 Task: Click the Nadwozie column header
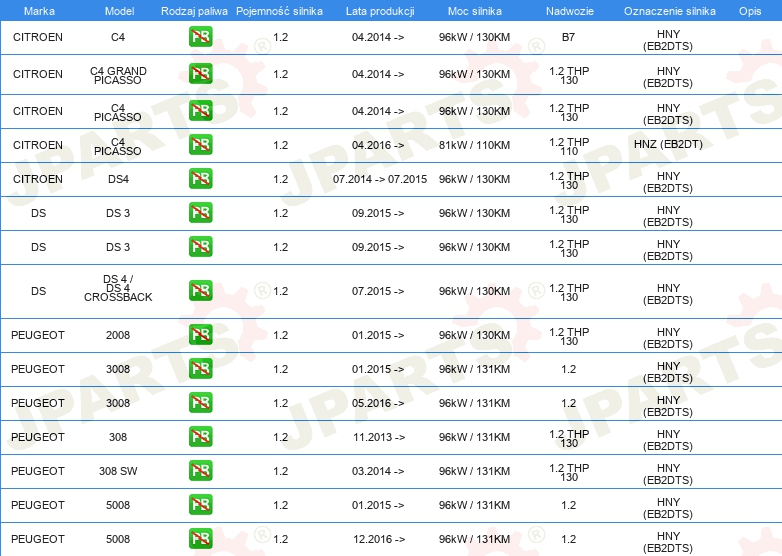pos(570,11)
